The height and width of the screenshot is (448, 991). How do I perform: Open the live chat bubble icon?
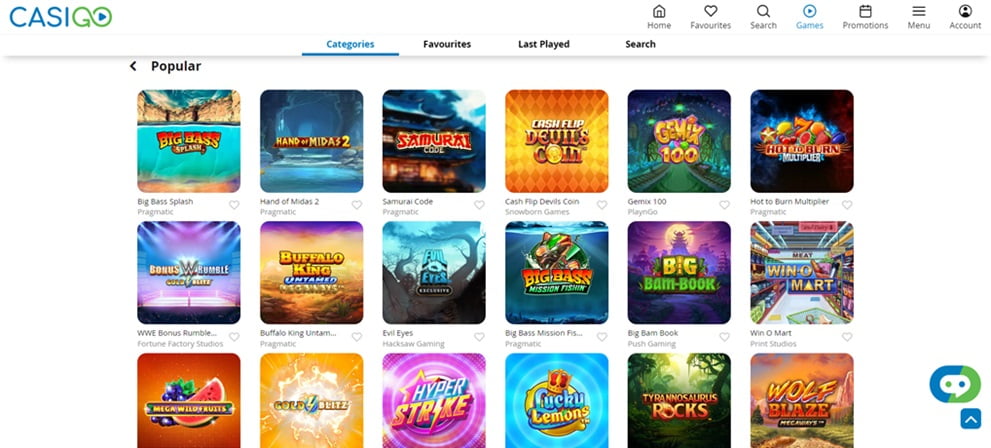pyautogui.click(x=955, y=384)
